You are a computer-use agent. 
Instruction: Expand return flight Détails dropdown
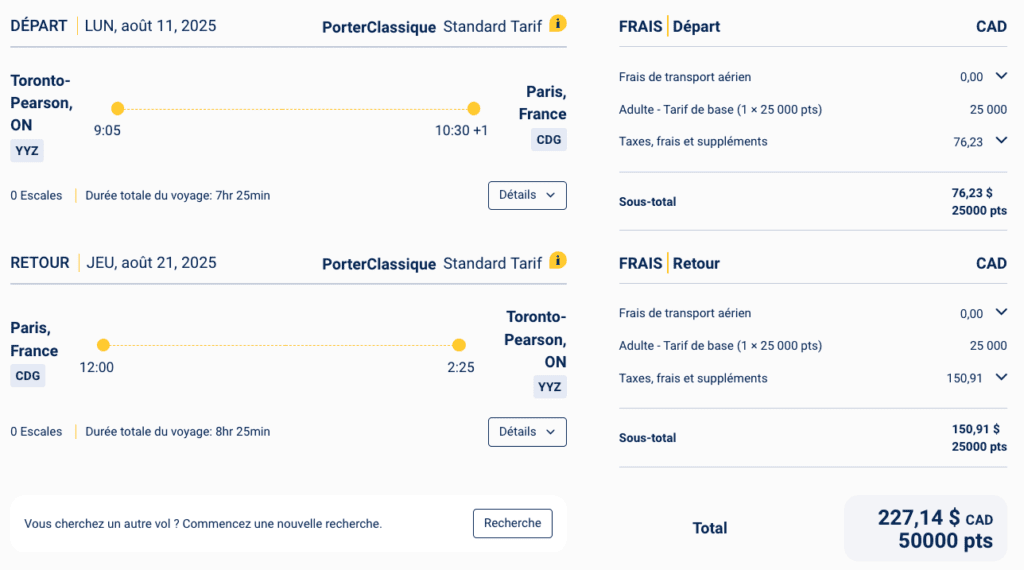(x=527, y=432)
